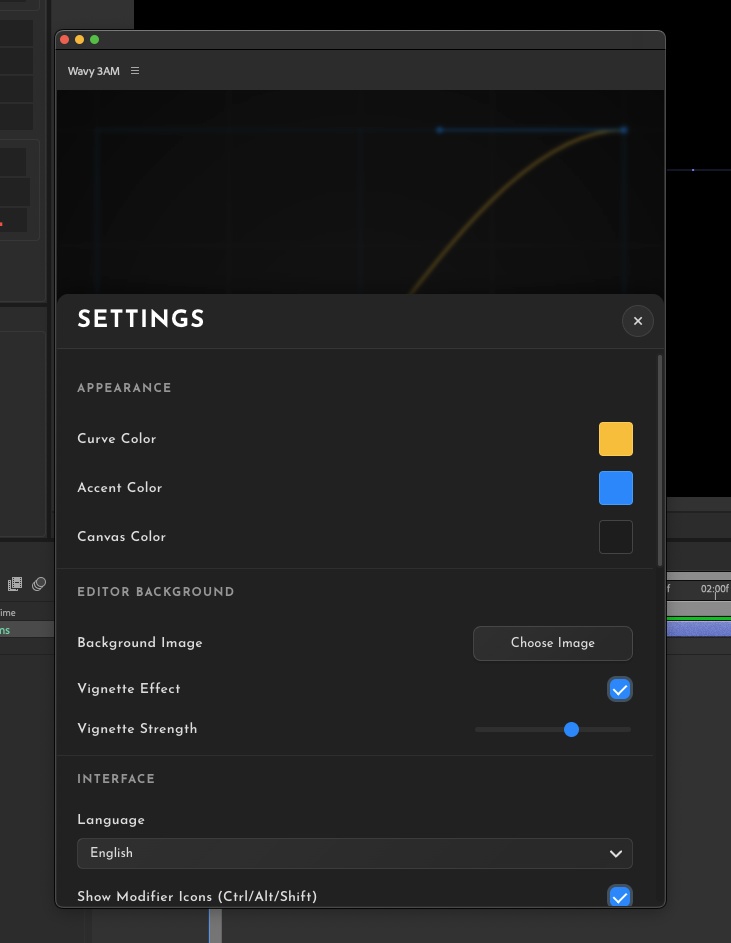Open the Canvas Color dark swatch
Image resolution: width=731 pixels, height=943 pixels.
[615, 537]
